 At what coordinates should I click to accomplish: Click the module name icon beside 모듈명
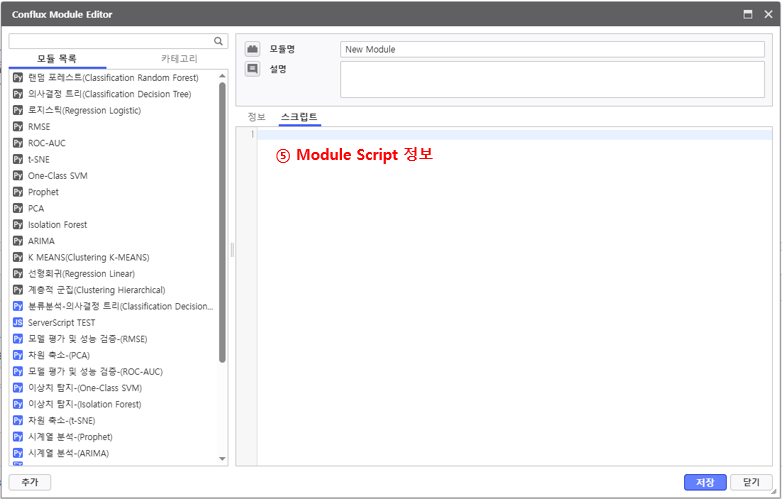click(252, 49)
